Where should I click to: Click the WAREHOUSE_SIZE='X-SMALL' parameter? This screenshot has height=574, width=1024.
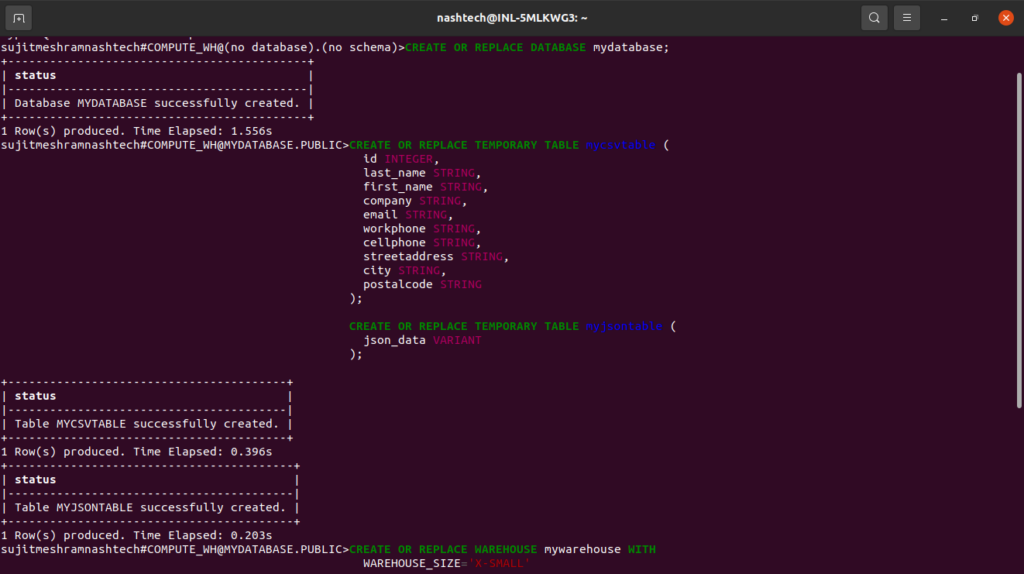[x=445, y=564]
